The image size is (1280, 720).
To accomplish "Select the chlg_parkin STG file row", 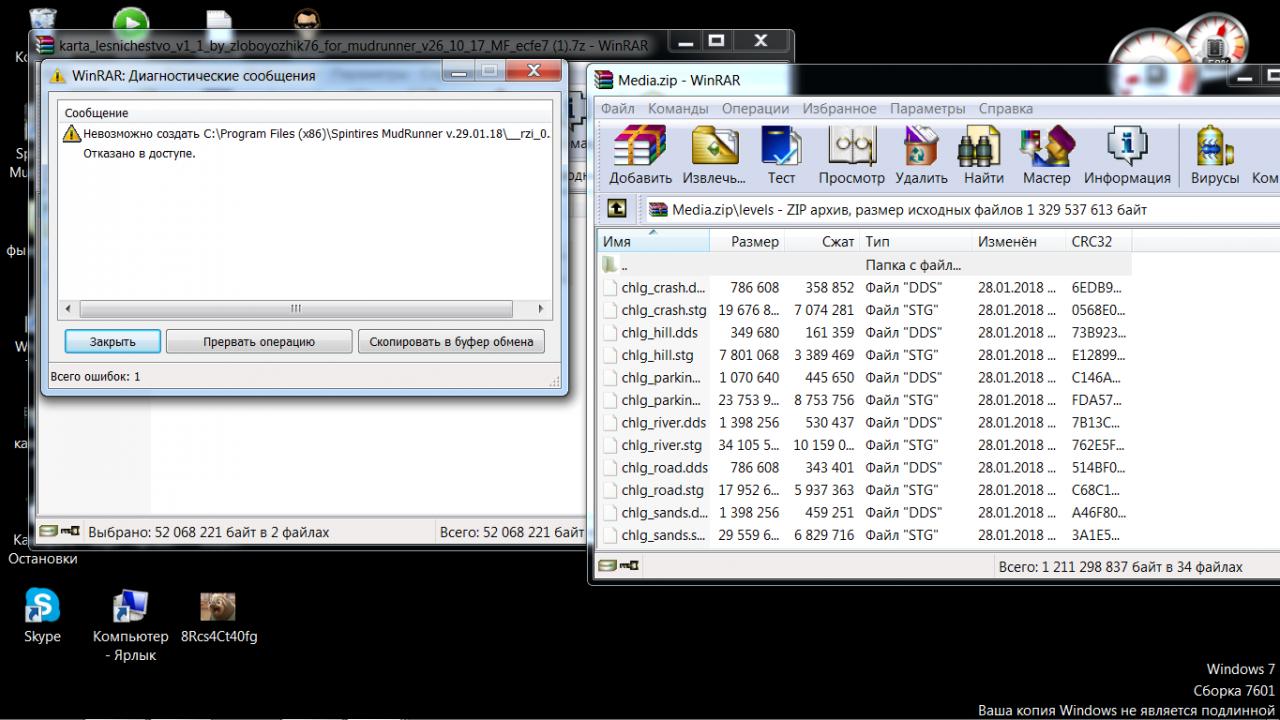I will point(865,400).
